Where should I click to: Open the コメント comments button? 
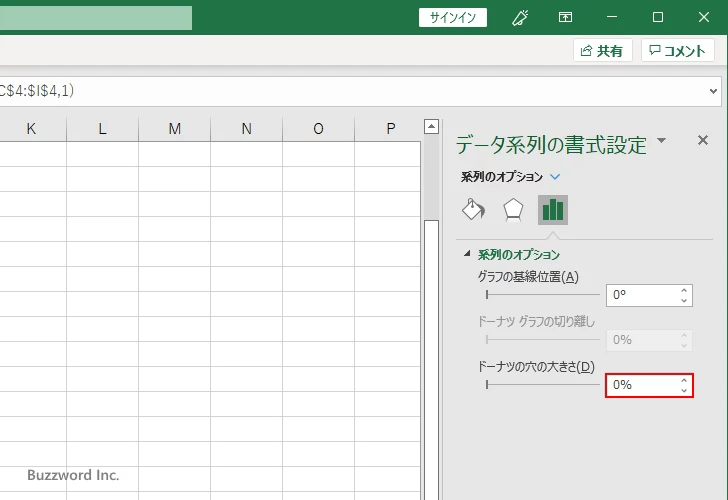[x=677, y=51]
